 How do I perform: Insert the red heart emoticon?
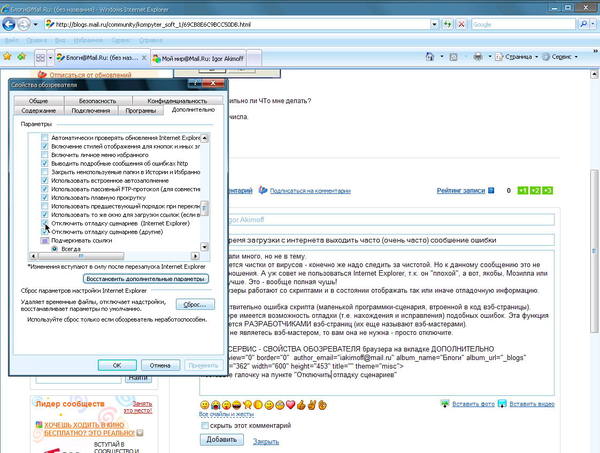(291, 404)
